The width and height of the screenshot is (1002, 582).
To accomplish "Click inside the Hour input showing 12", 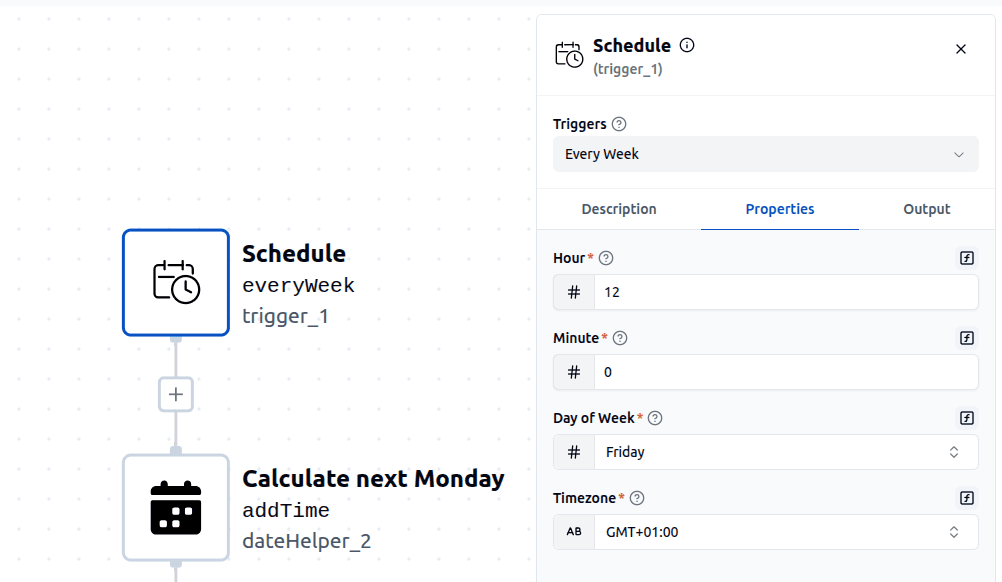I will click(788, 291).
